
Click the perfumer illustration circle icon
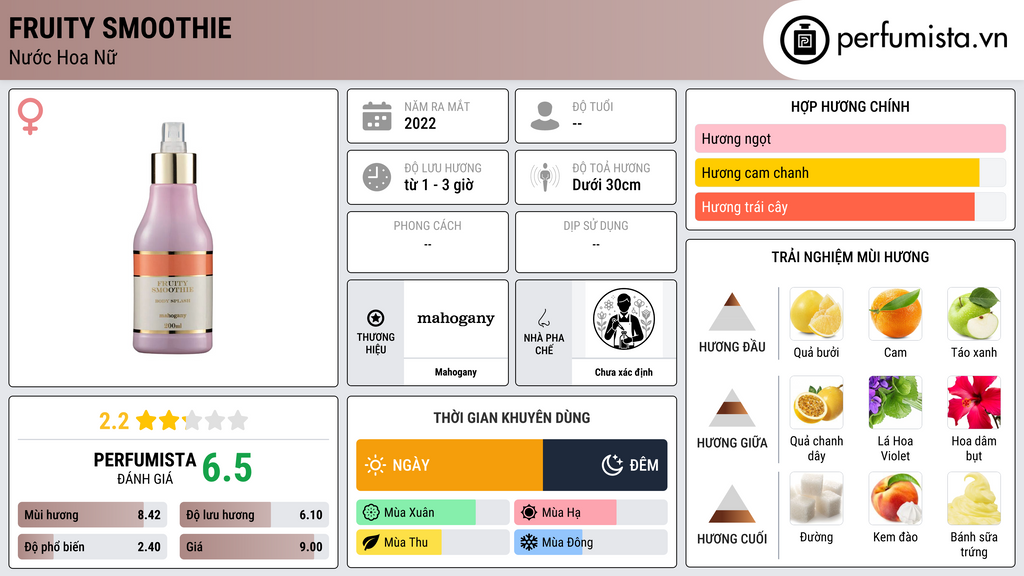[624, 319]
